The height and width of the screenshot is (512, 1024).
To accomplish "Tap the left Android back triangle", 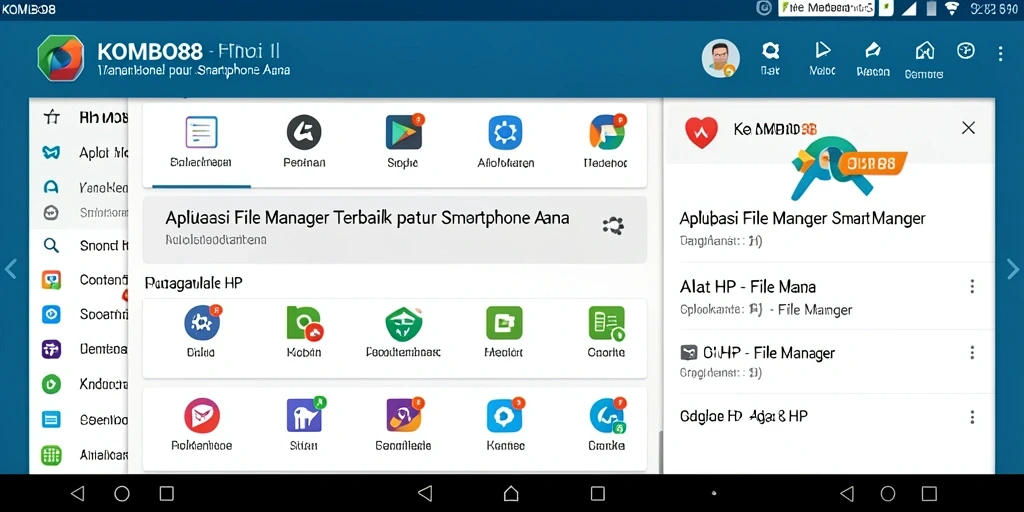I will point(78,493).
